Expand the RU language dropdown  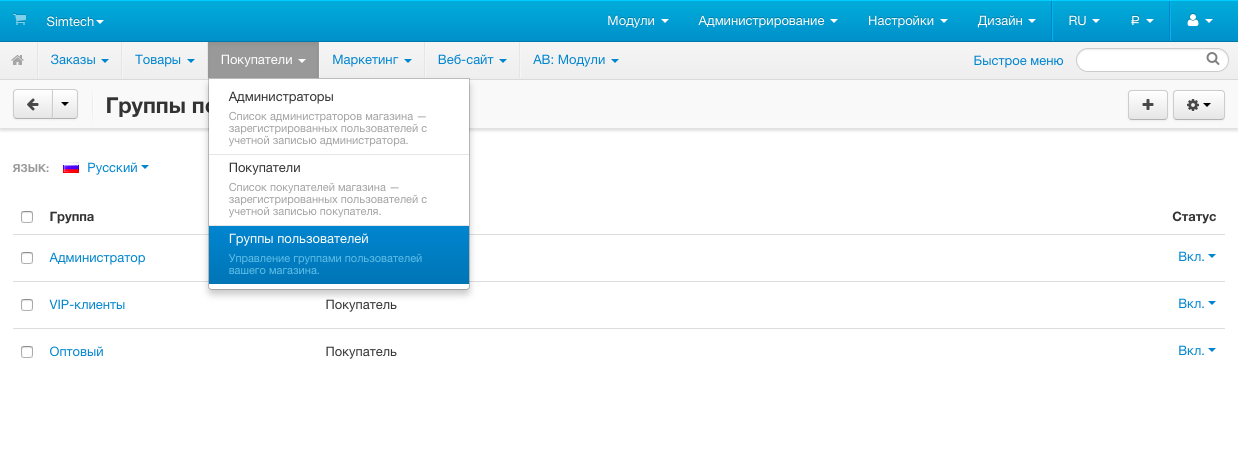point(1084,20)
